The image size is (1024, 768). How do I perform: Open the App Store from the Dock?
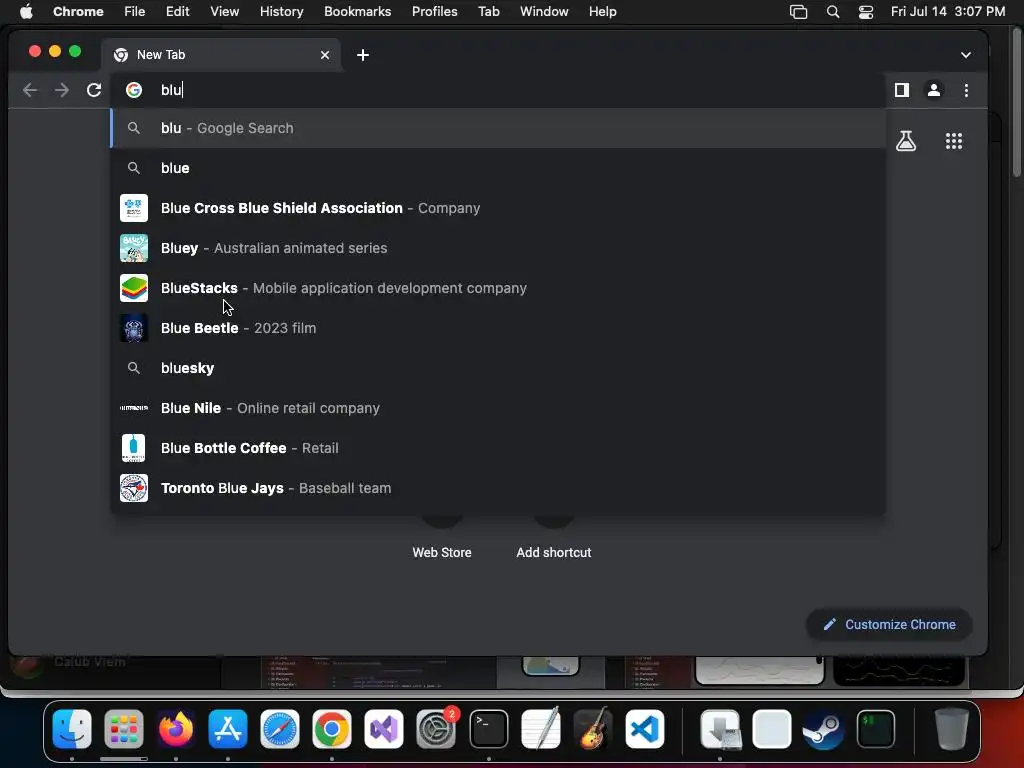click(228, 729)
